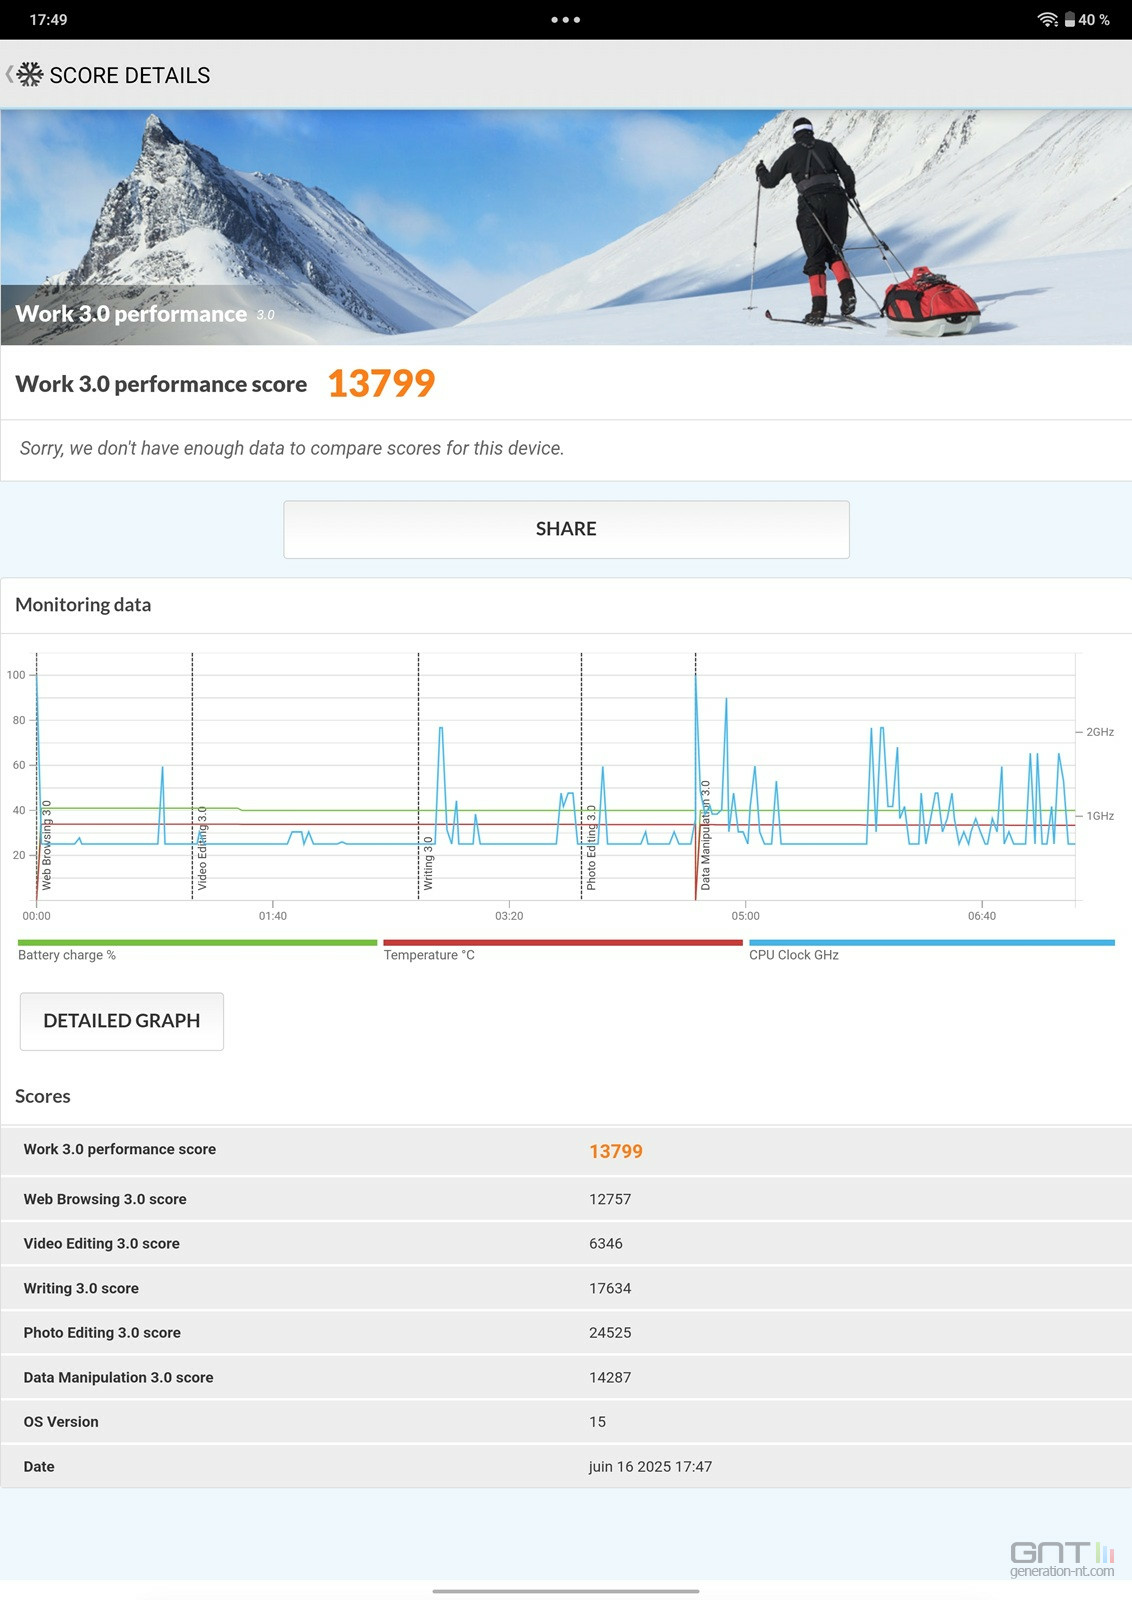The image size is (1132, 1600).
Task: Click the SHARE button
Action: (566, 529)
